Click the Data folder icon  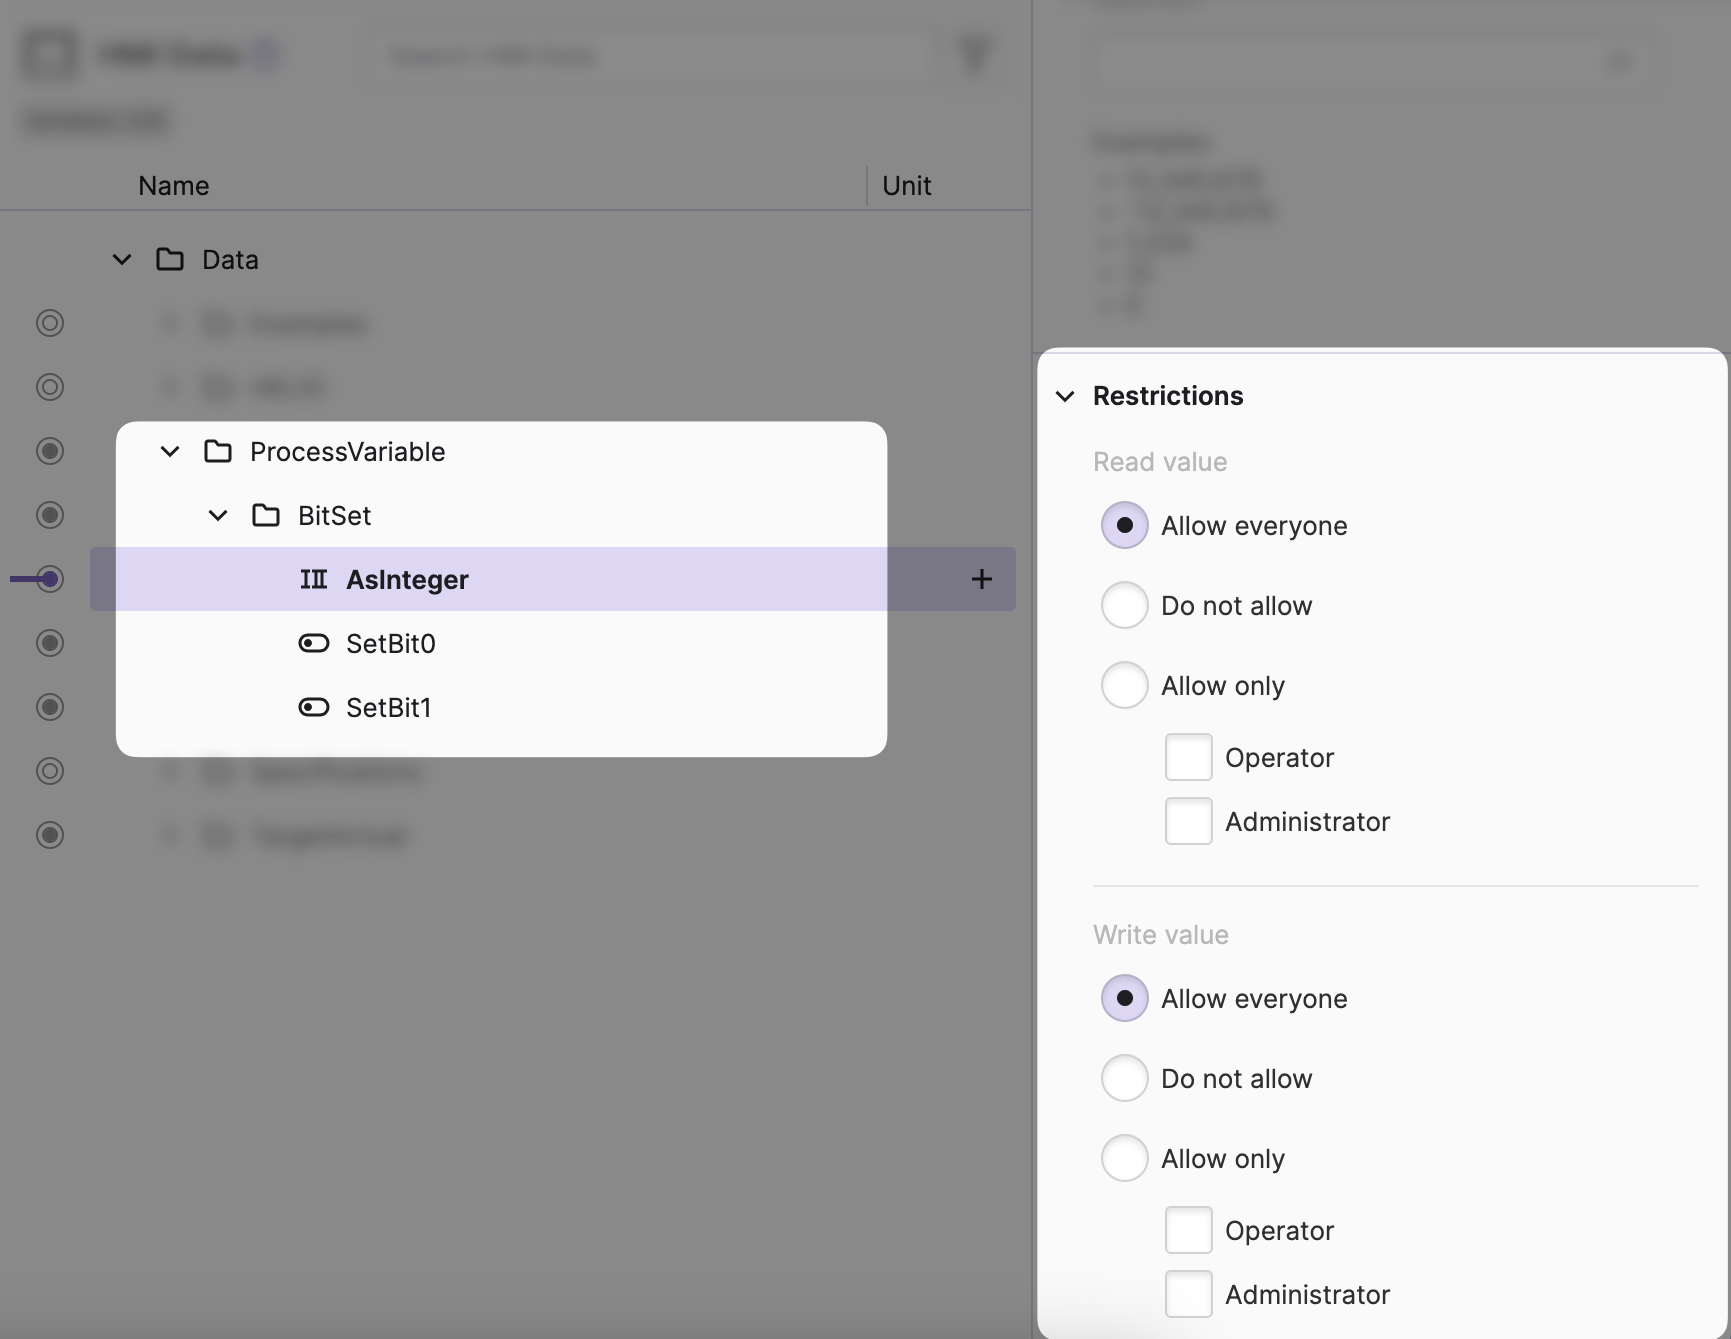(170, 259)
